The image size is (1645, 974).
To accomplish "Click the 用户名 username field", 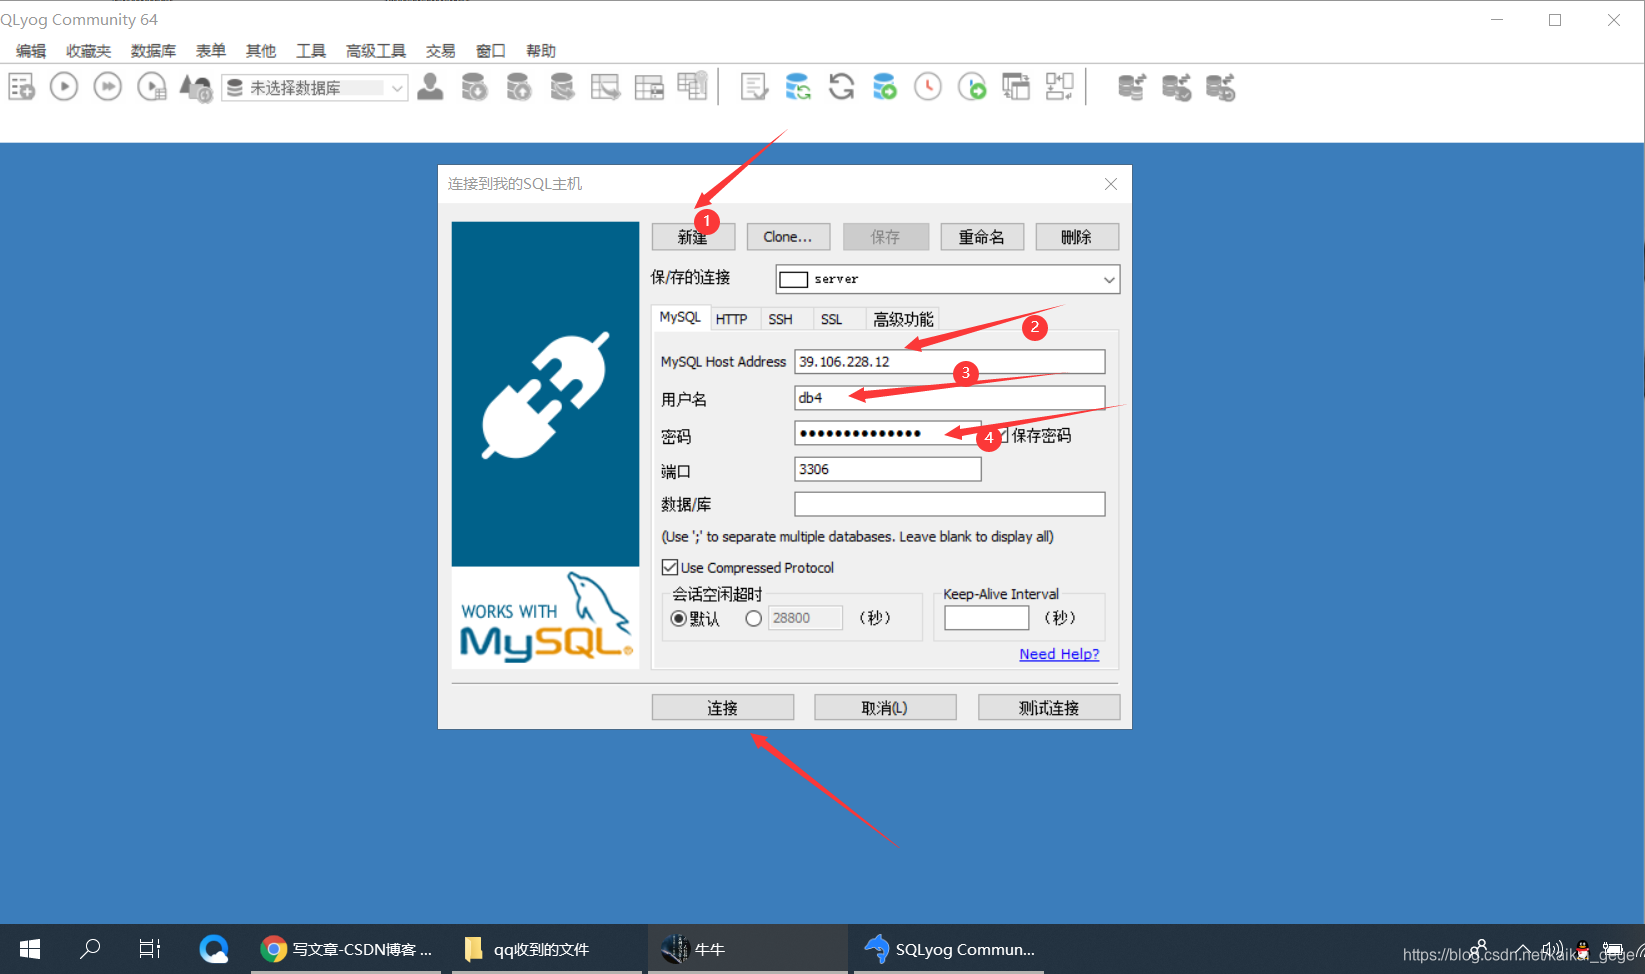I will 950,398.
